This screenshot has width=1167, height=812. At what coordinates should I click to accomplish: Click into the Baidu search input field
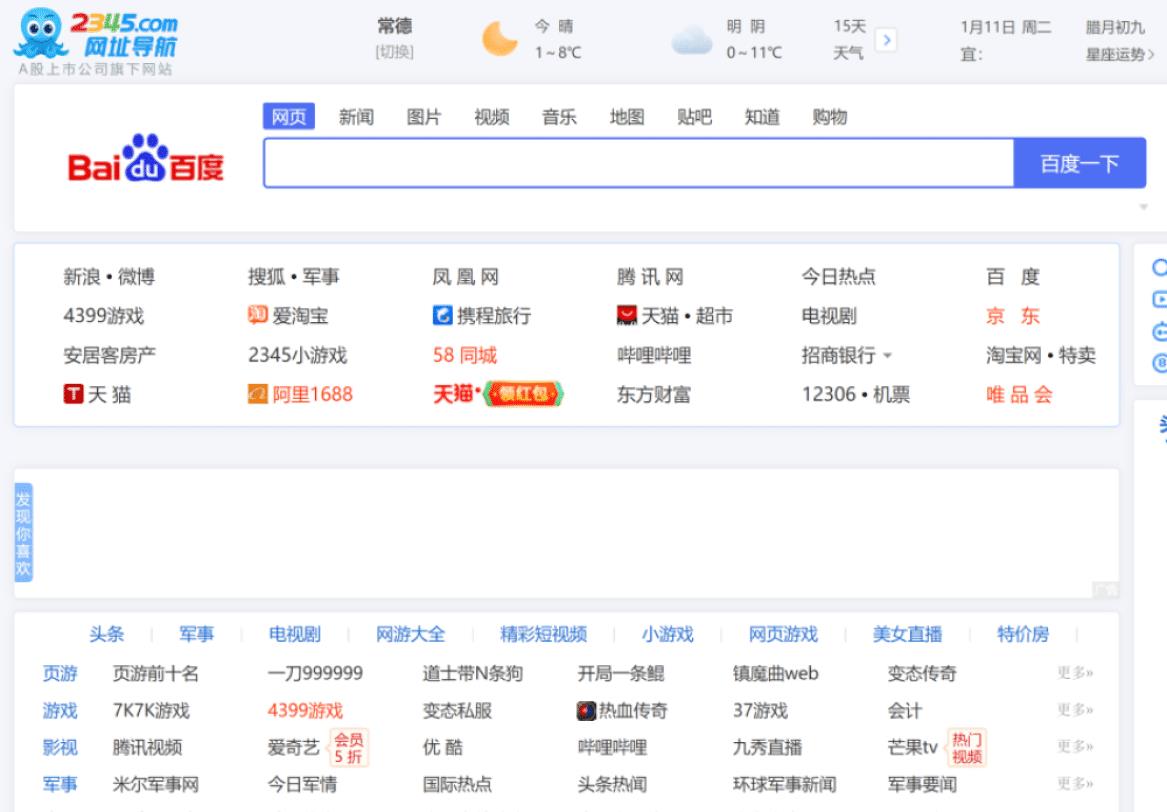[x=639, y=163]
